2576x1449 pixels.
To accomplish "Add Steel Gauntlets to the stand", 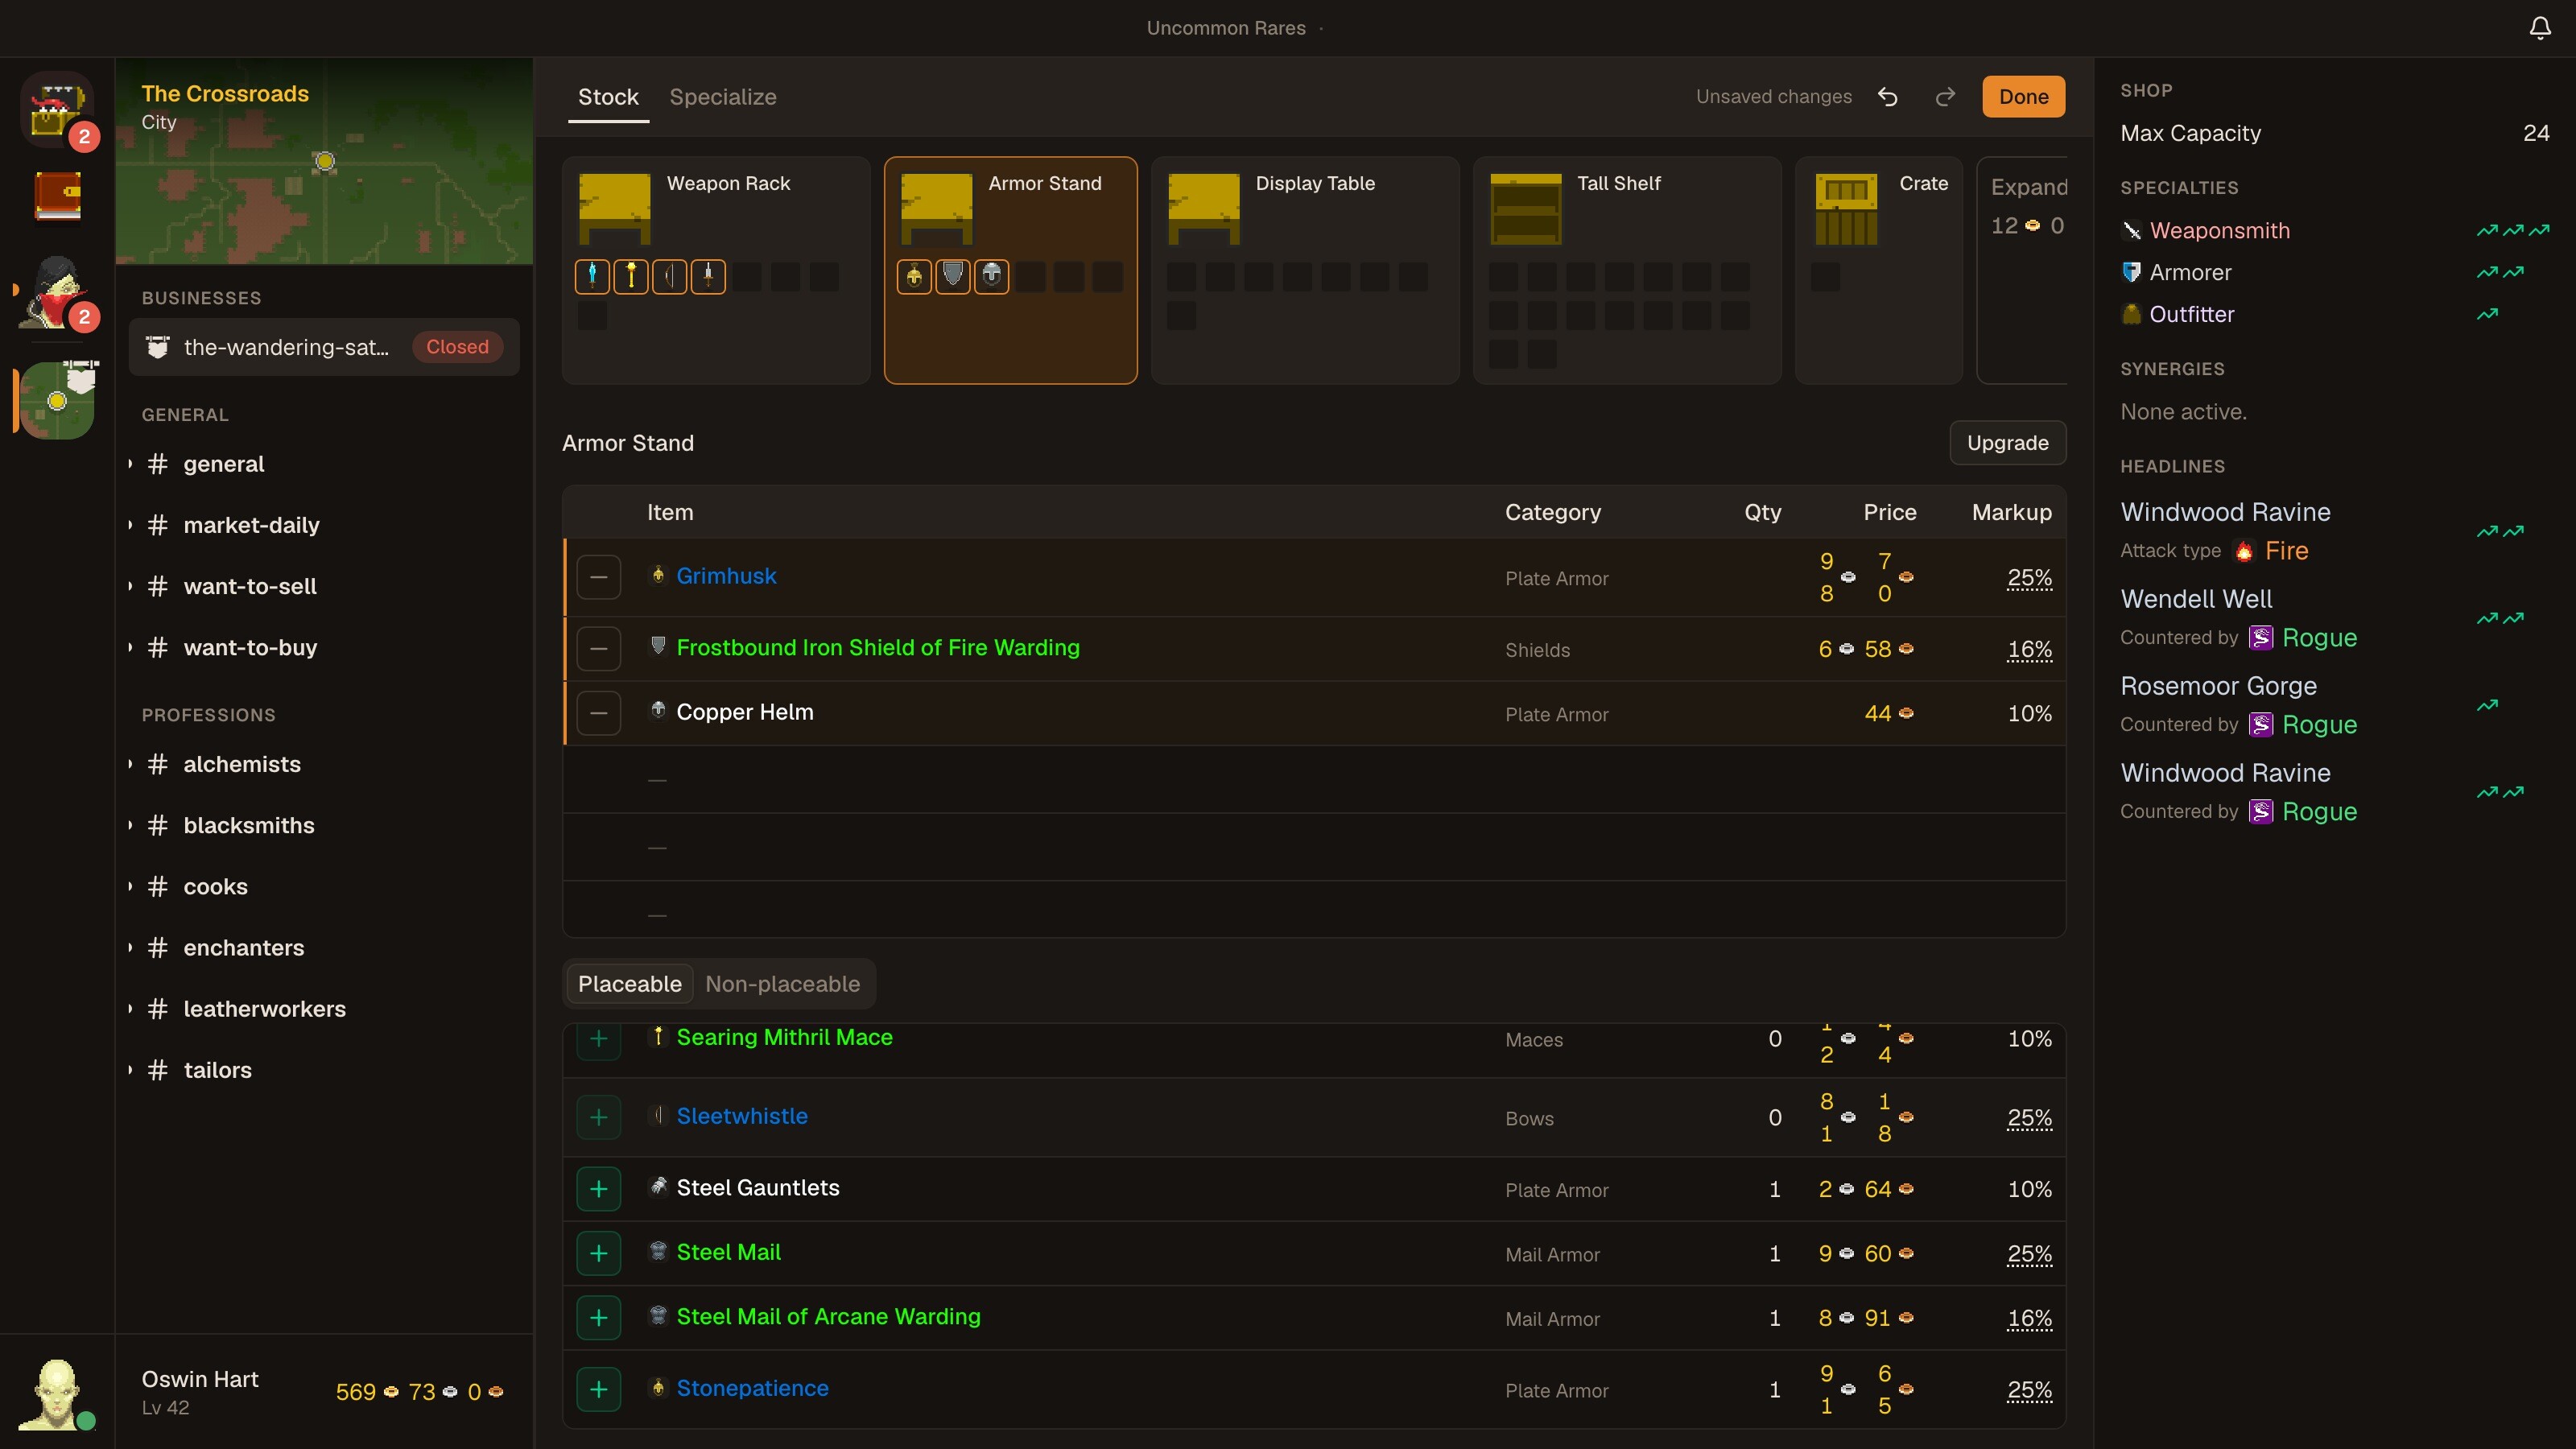I will pyautogui.click(x=599, y=1189).
